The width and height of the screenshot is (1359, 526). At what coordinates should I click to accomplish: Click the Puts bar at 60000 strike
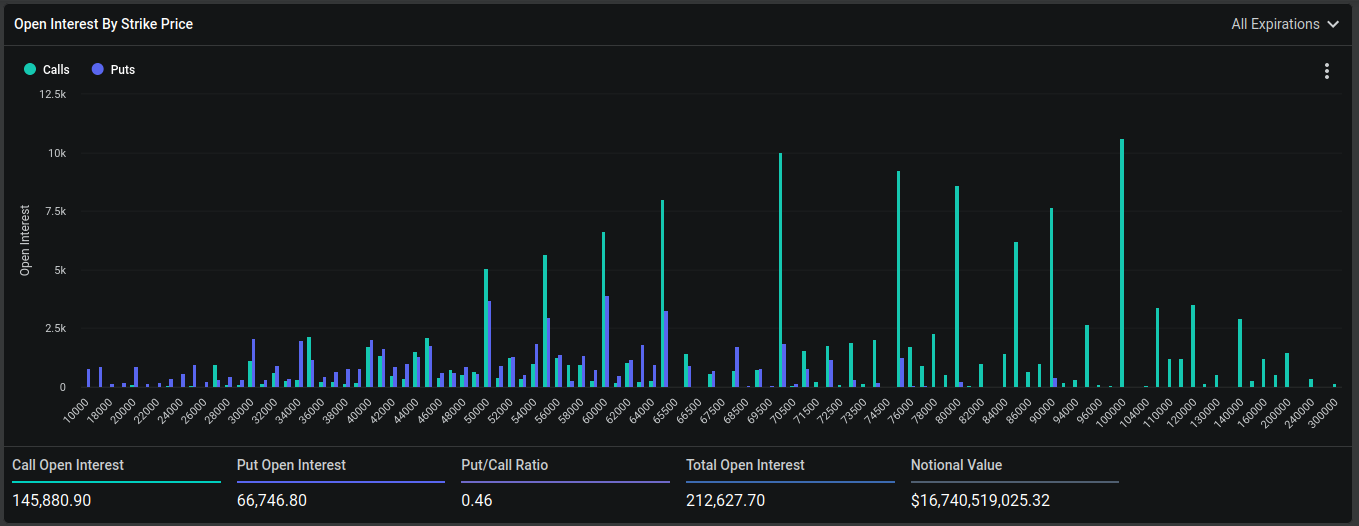[x=607, y=341]
